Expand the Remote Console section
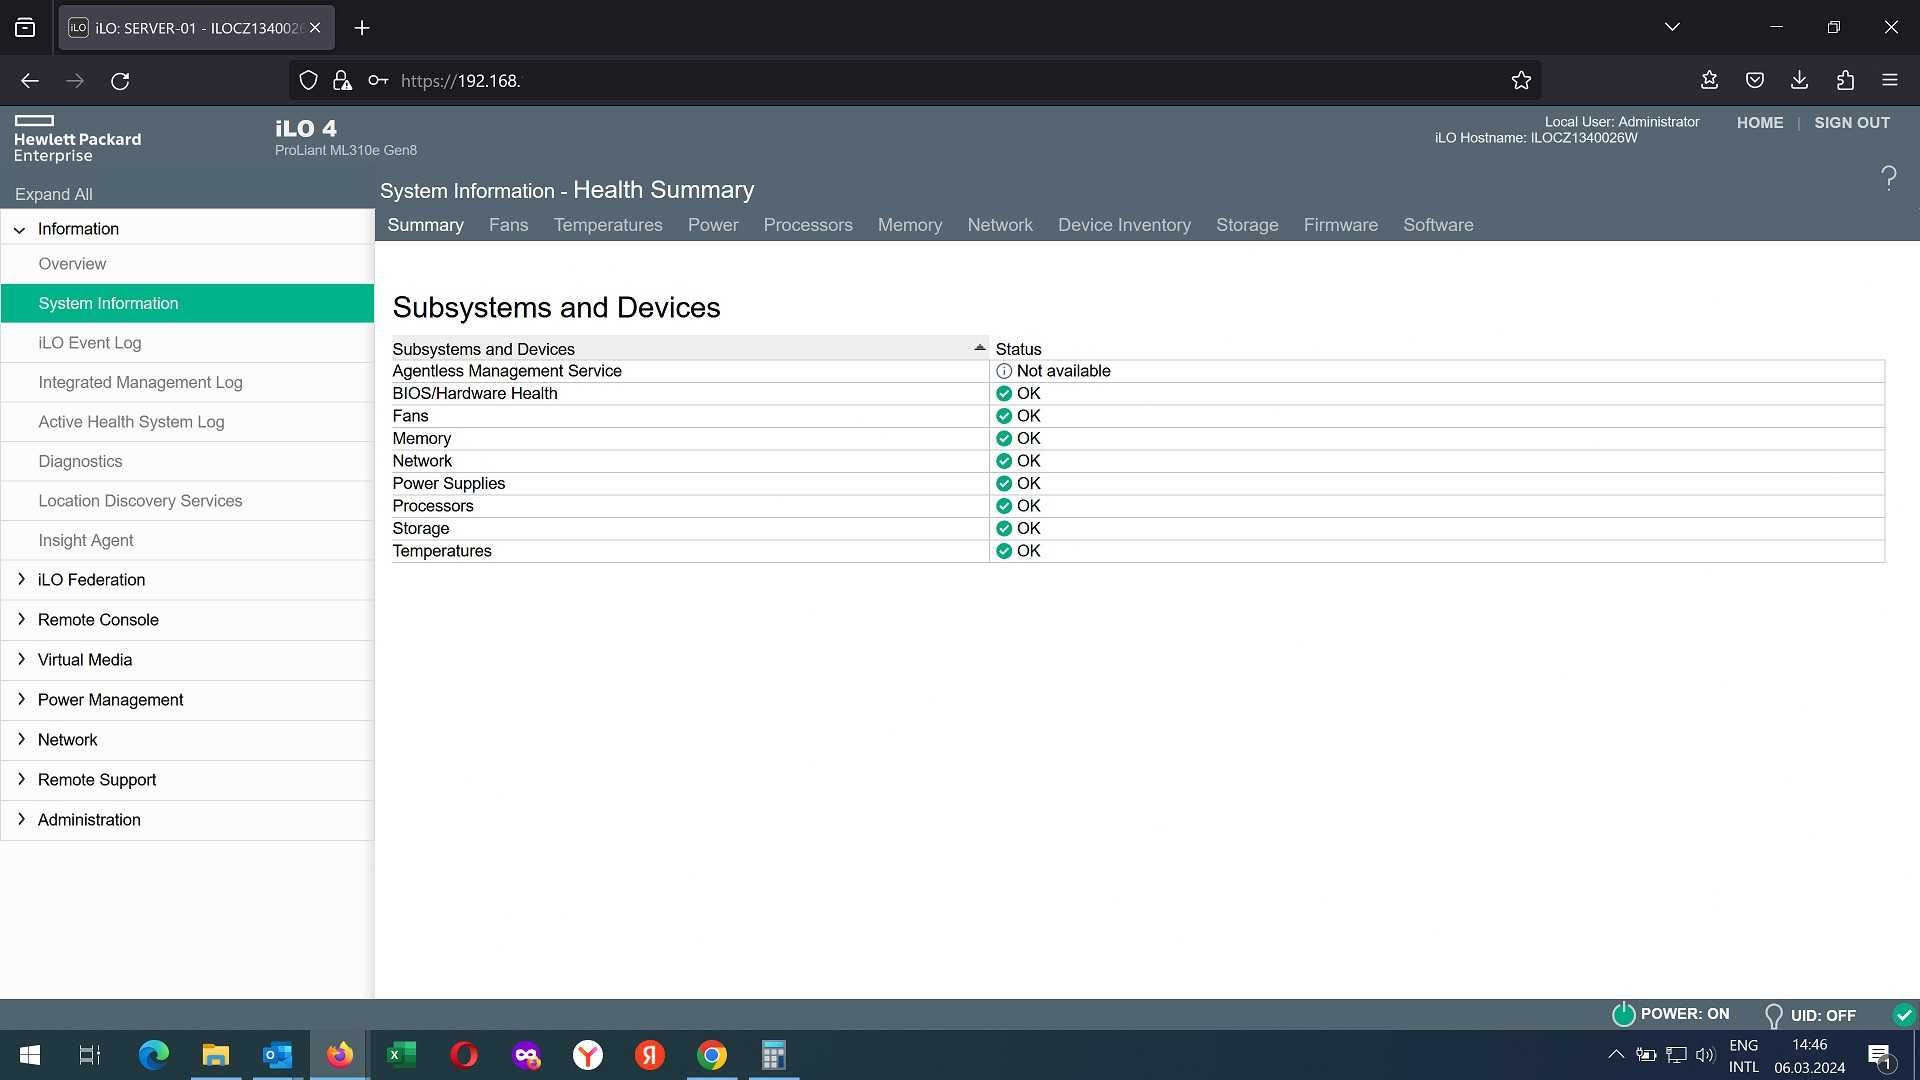 (21, 619)
